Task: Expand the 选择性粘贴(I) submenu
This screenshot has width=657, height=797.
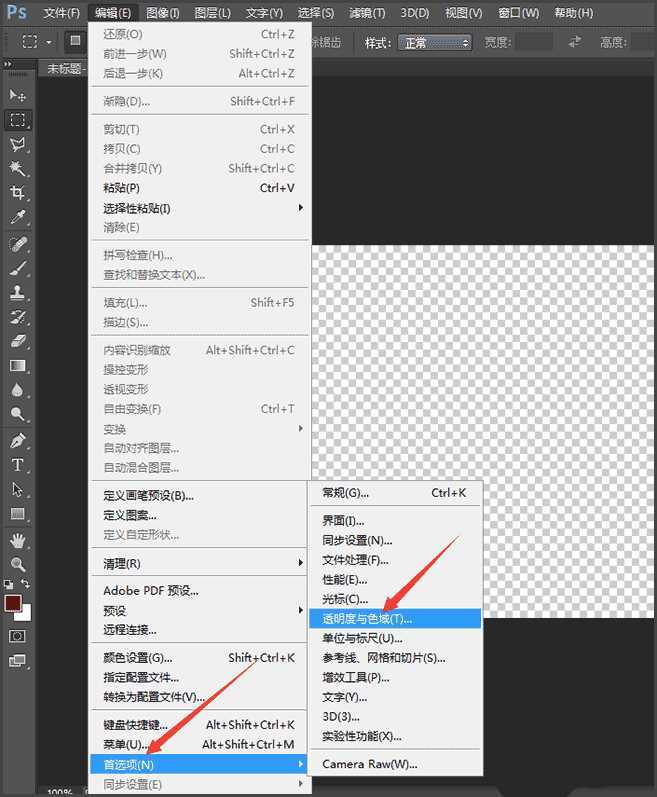Action: coord(199,208)
